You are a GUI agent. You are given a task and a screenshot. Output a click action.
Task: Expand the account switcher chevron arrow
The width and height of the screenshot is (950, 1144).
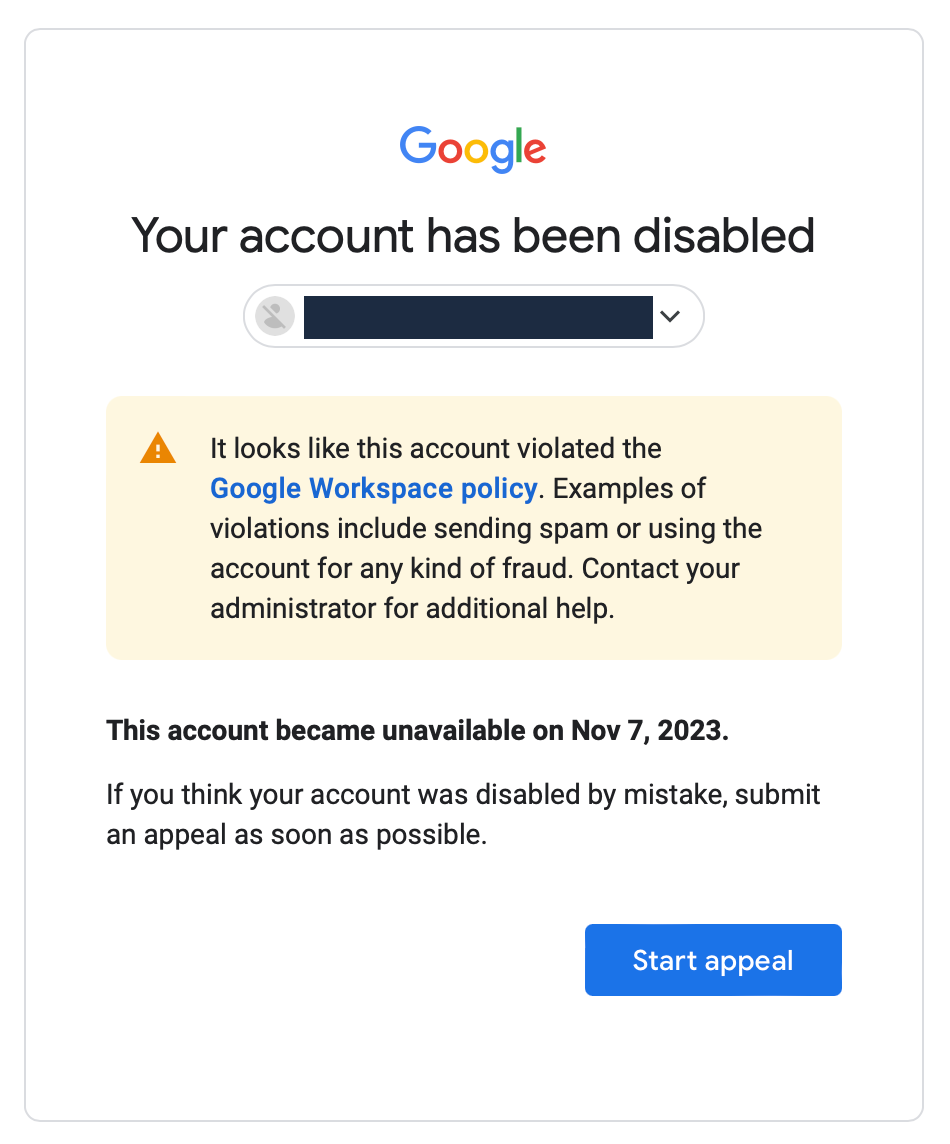click(x=670, y=316)
